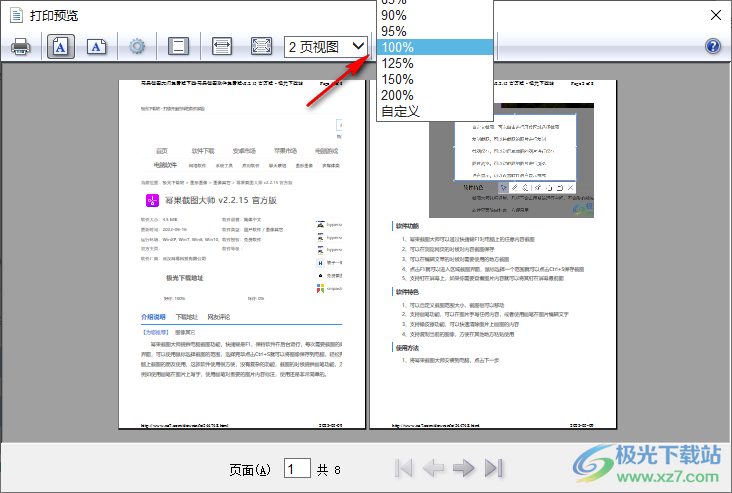
Task: Select landscape orientation icon
Action: coord(96,47)
